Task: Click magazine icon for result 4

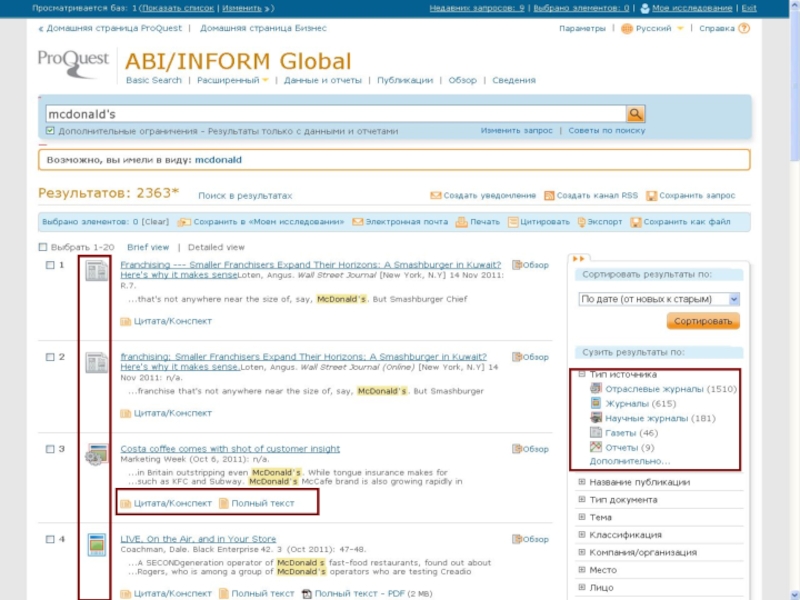Action: click(x=96, y=544)
